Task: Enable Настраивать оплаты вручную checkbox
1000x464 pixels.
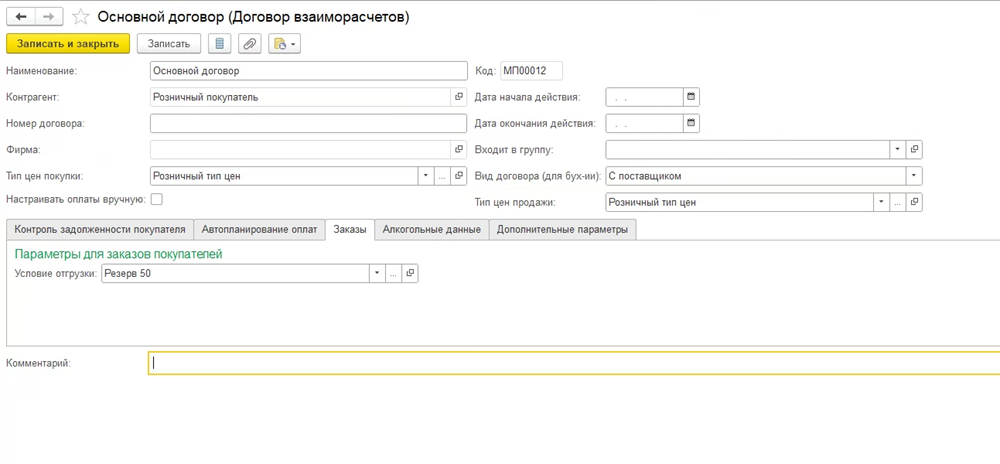Action: click(x=156, y=199)
